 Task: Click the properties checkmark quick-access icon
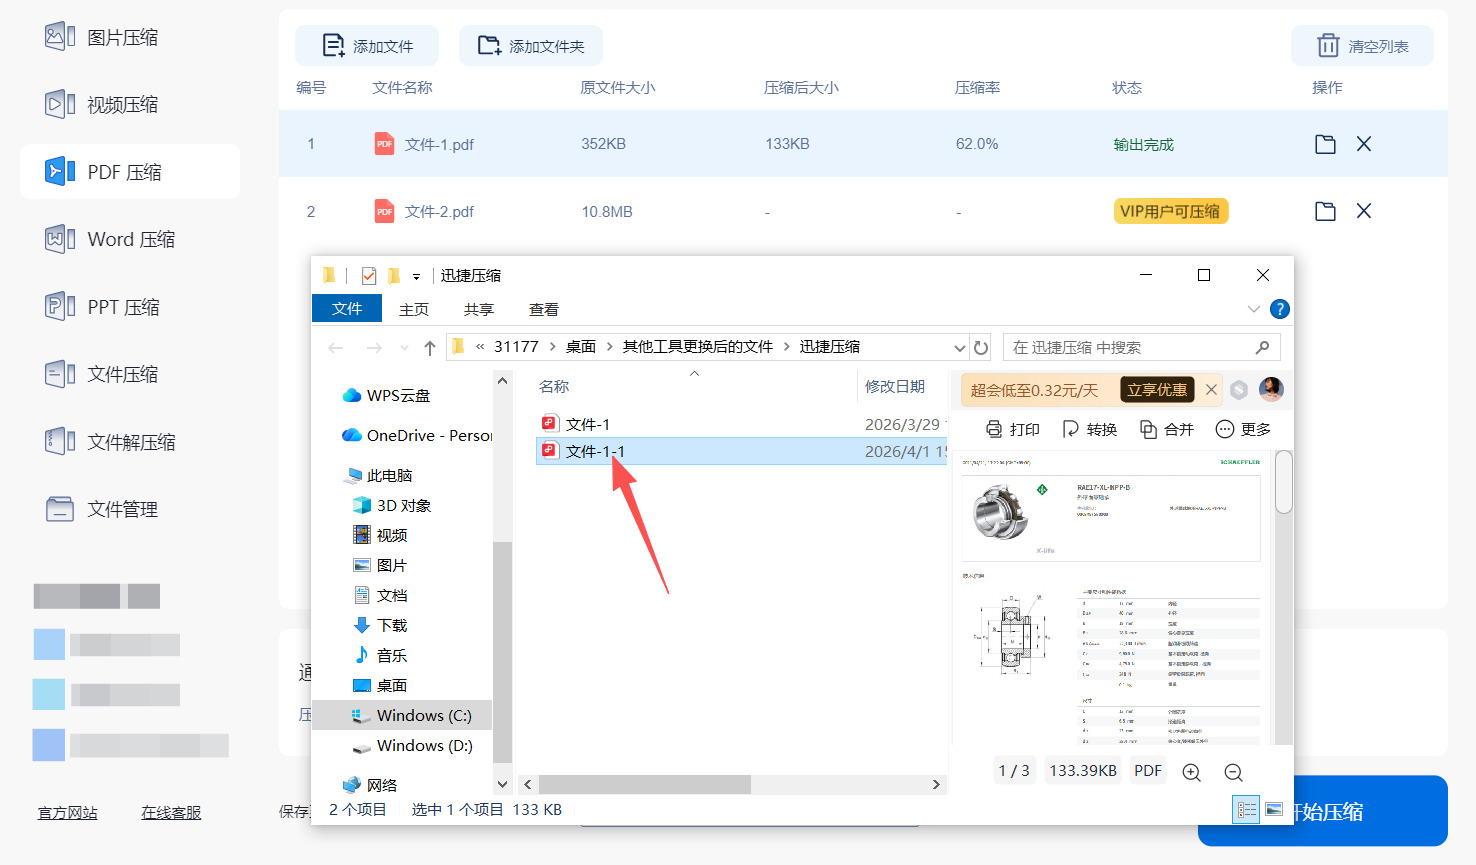tap(369, 276)
